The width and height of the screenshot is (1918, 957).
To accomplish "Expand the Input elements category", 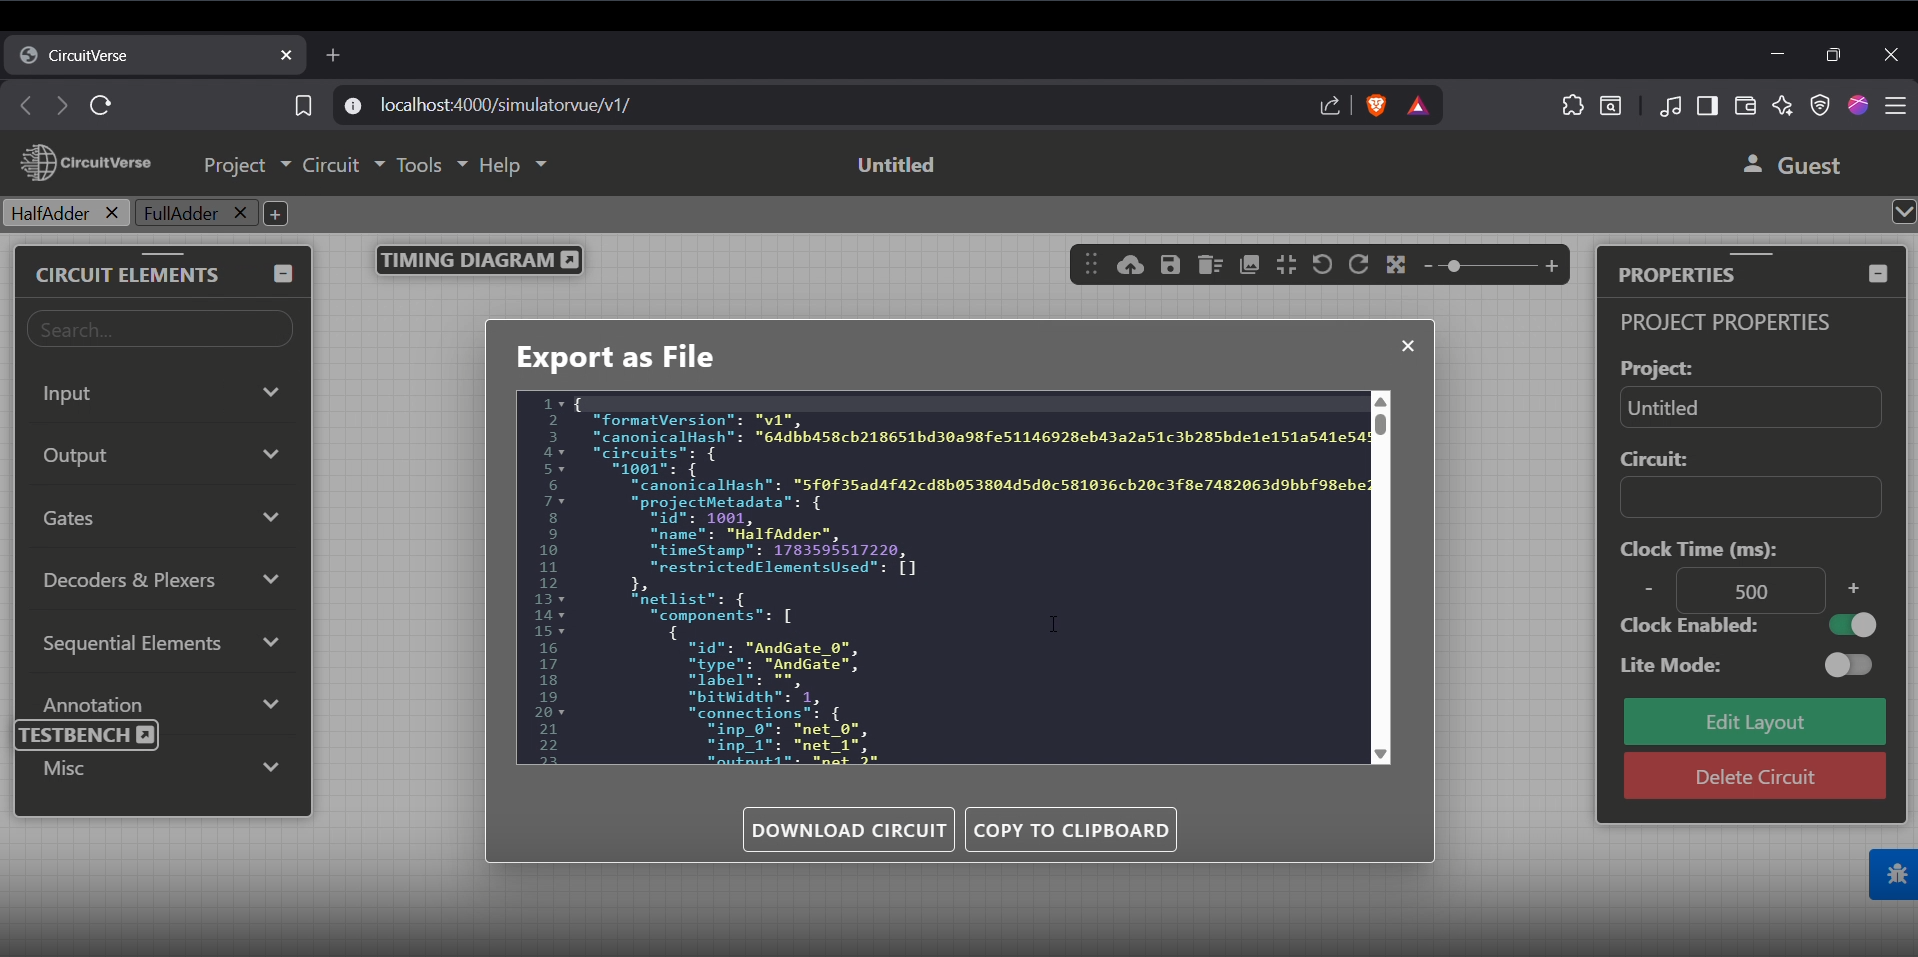I will tap(163, 394).
